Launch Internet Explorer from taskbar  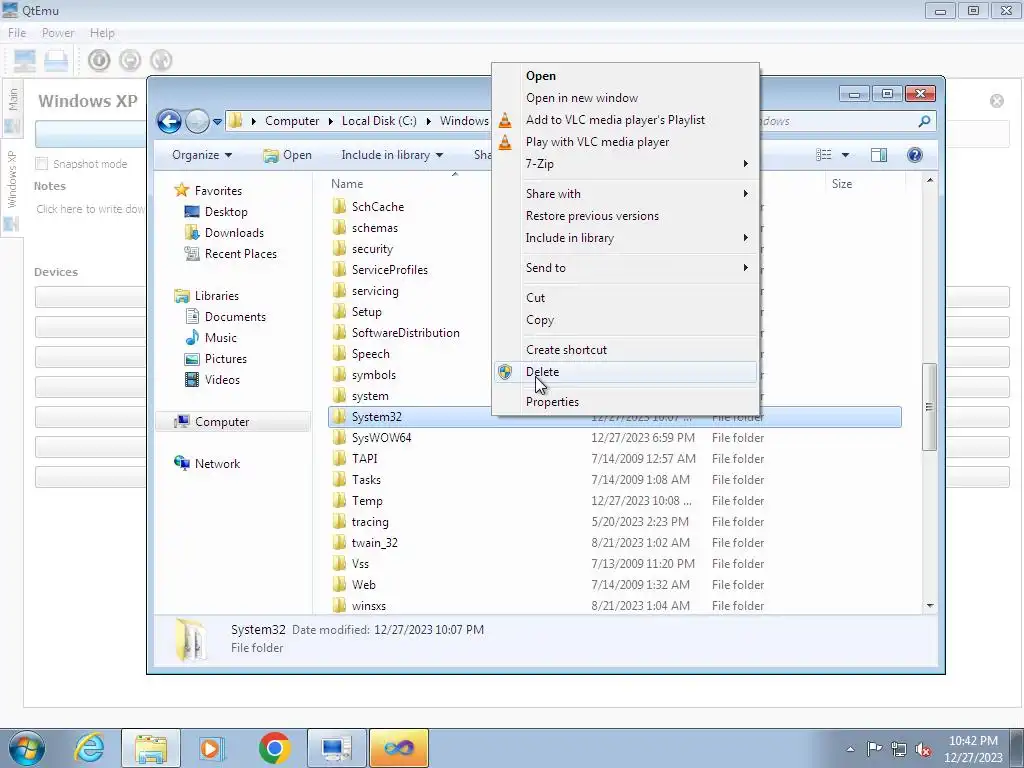pyautogui.click(x=89, y=748)
